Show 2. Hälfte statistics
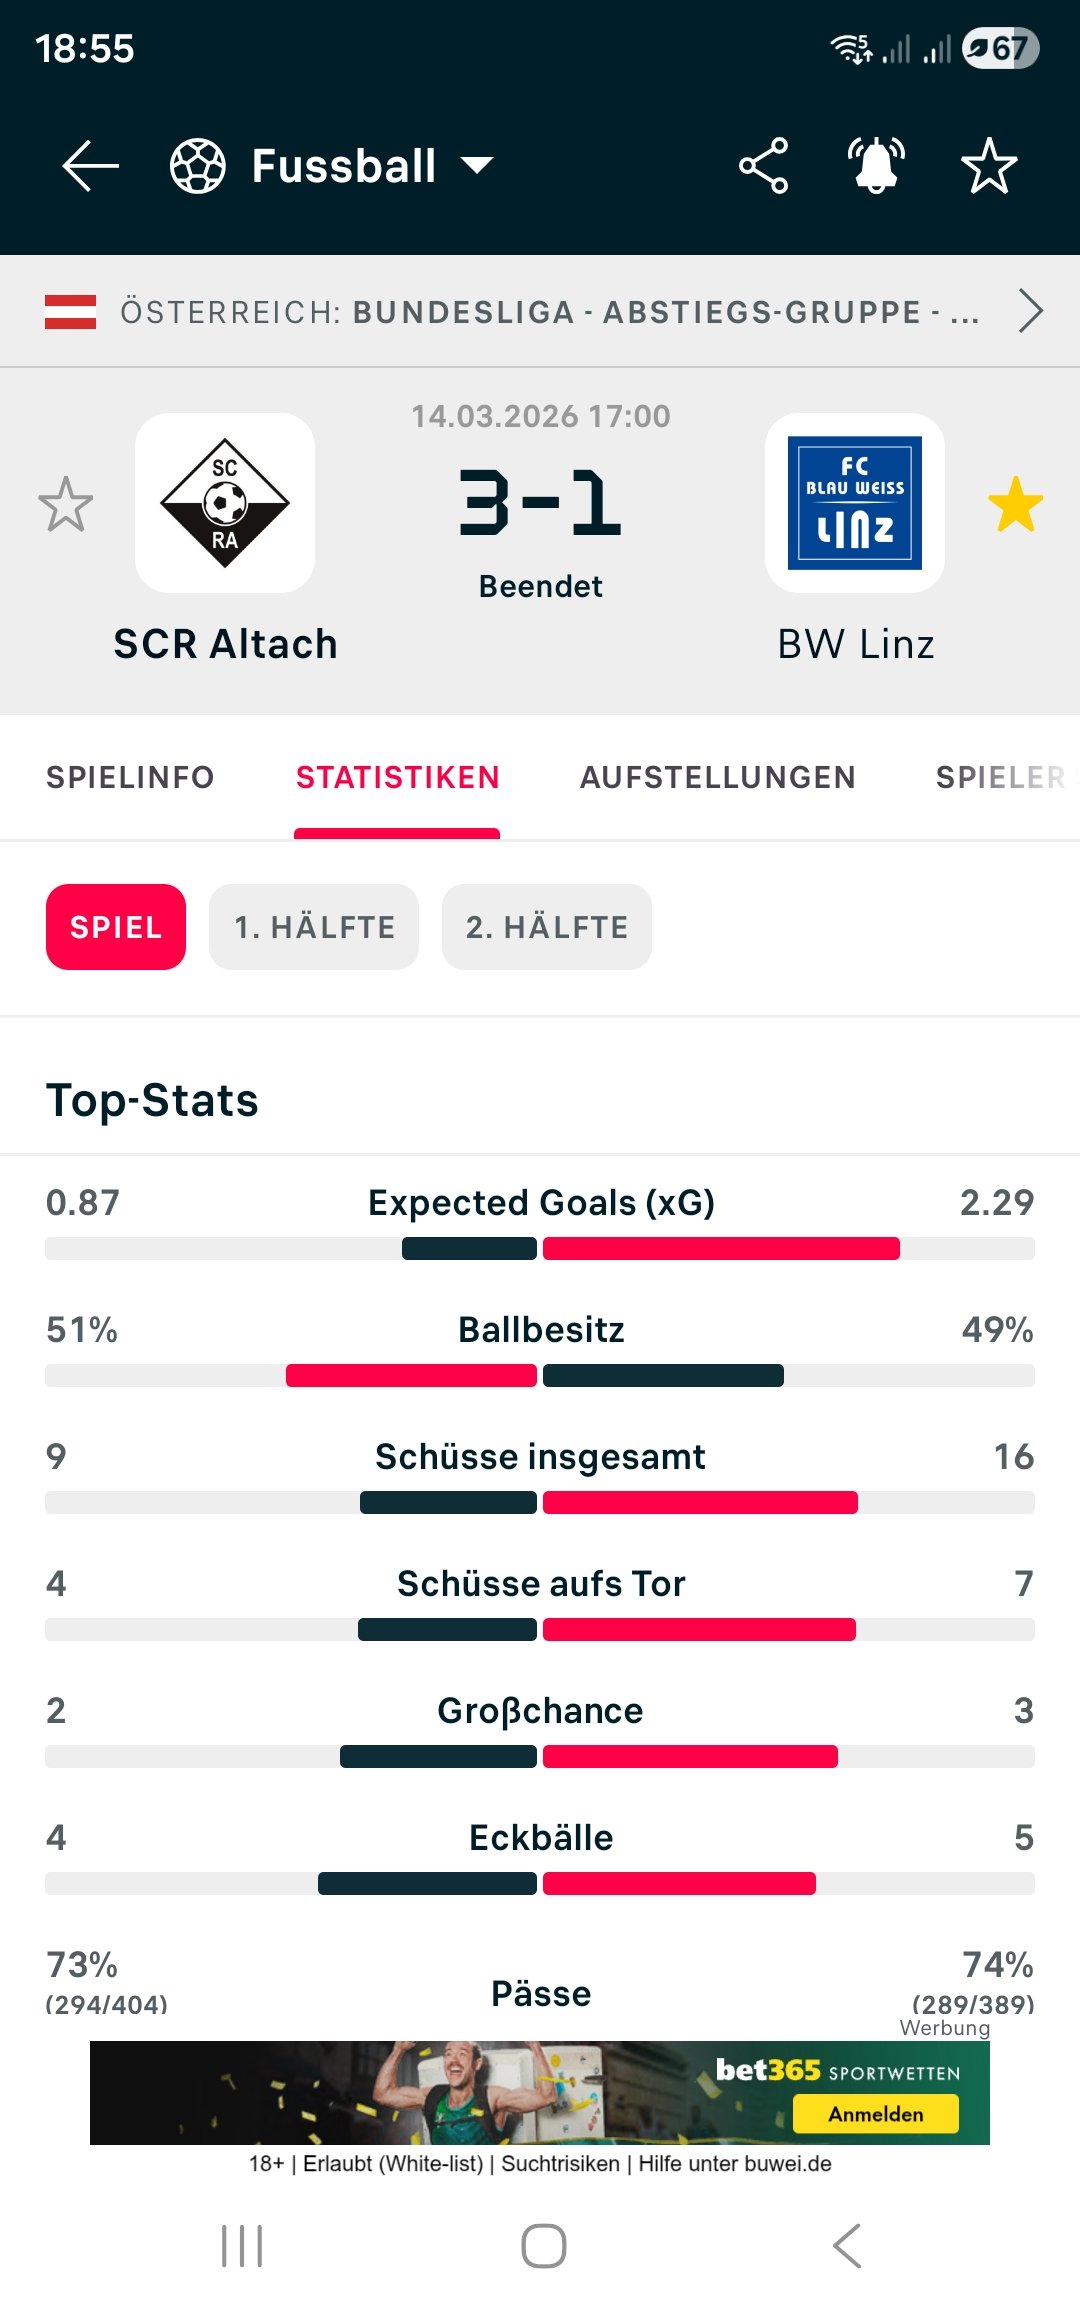 [x=547, y=927]
